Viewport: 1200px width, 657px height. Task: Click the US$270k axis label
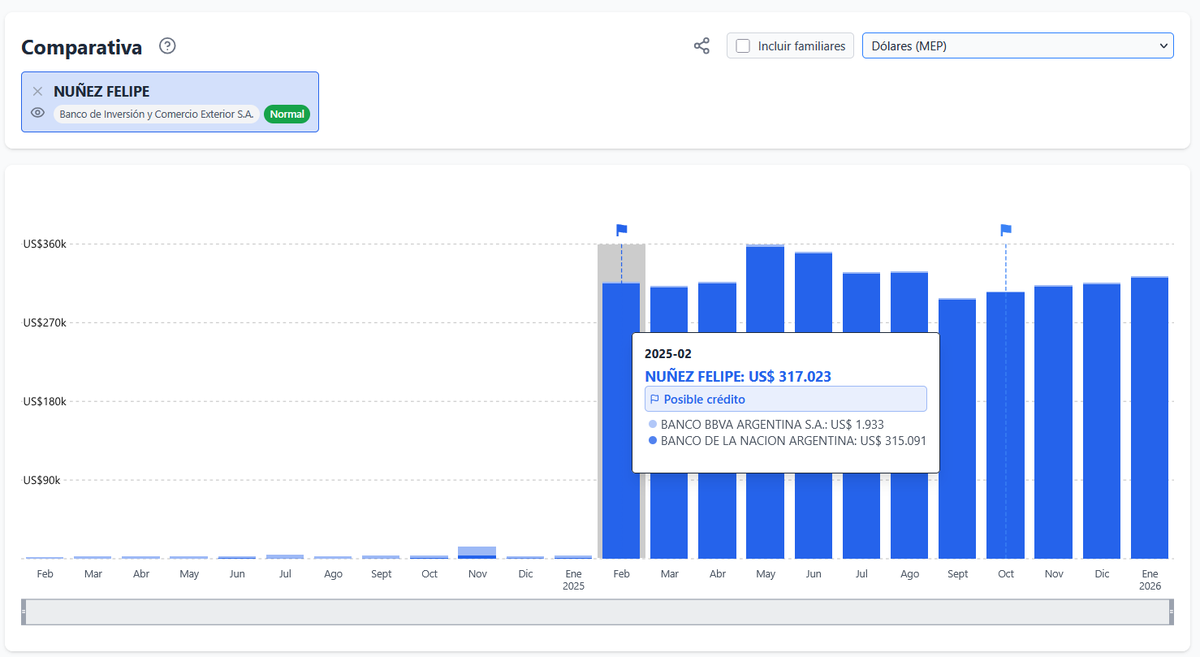(x=45, y=323)
